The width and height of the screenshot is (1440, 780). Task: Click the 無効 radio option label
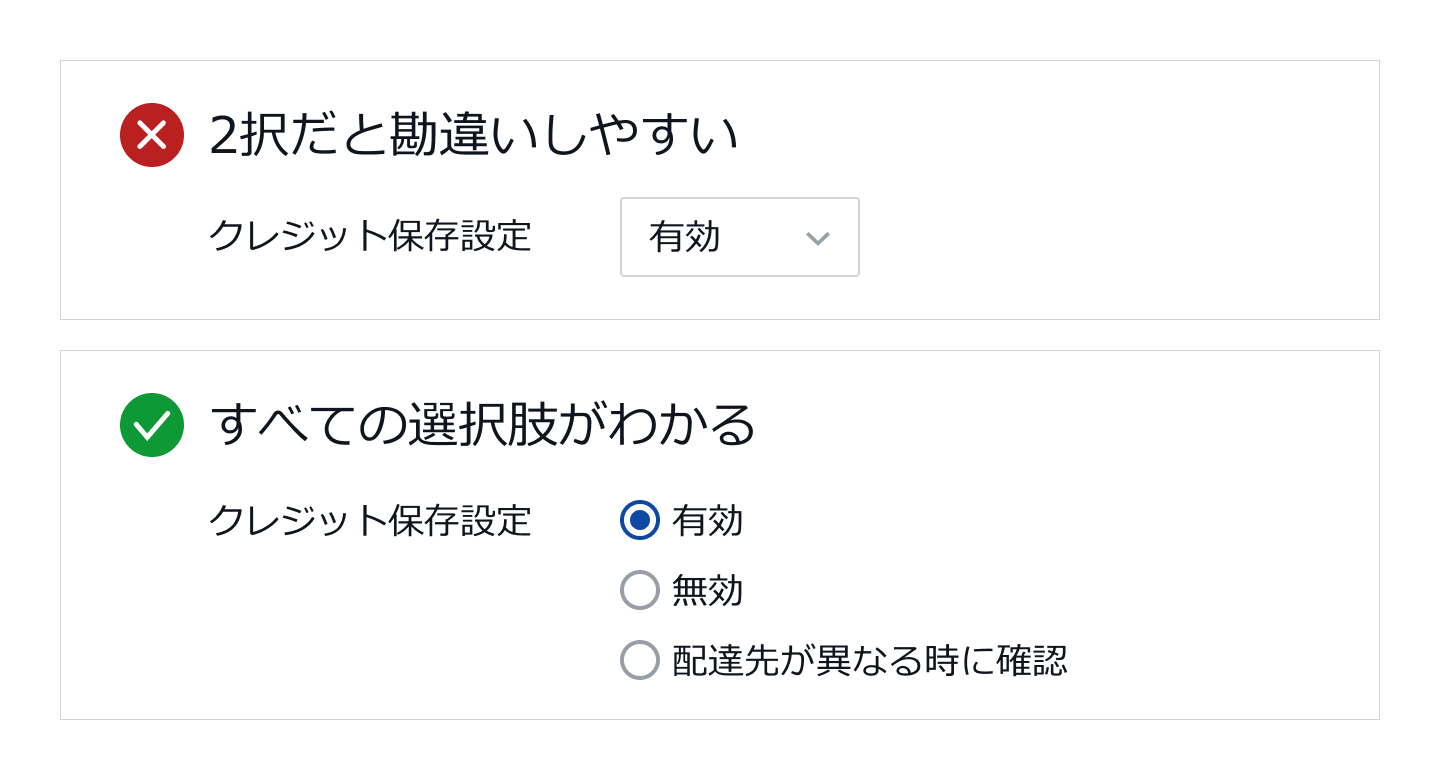708,590
